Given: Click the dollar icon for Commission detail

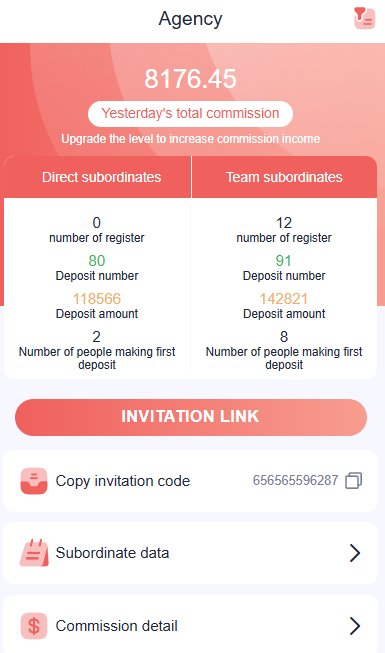Looking at the screenshot, I should tap(34, 626).
